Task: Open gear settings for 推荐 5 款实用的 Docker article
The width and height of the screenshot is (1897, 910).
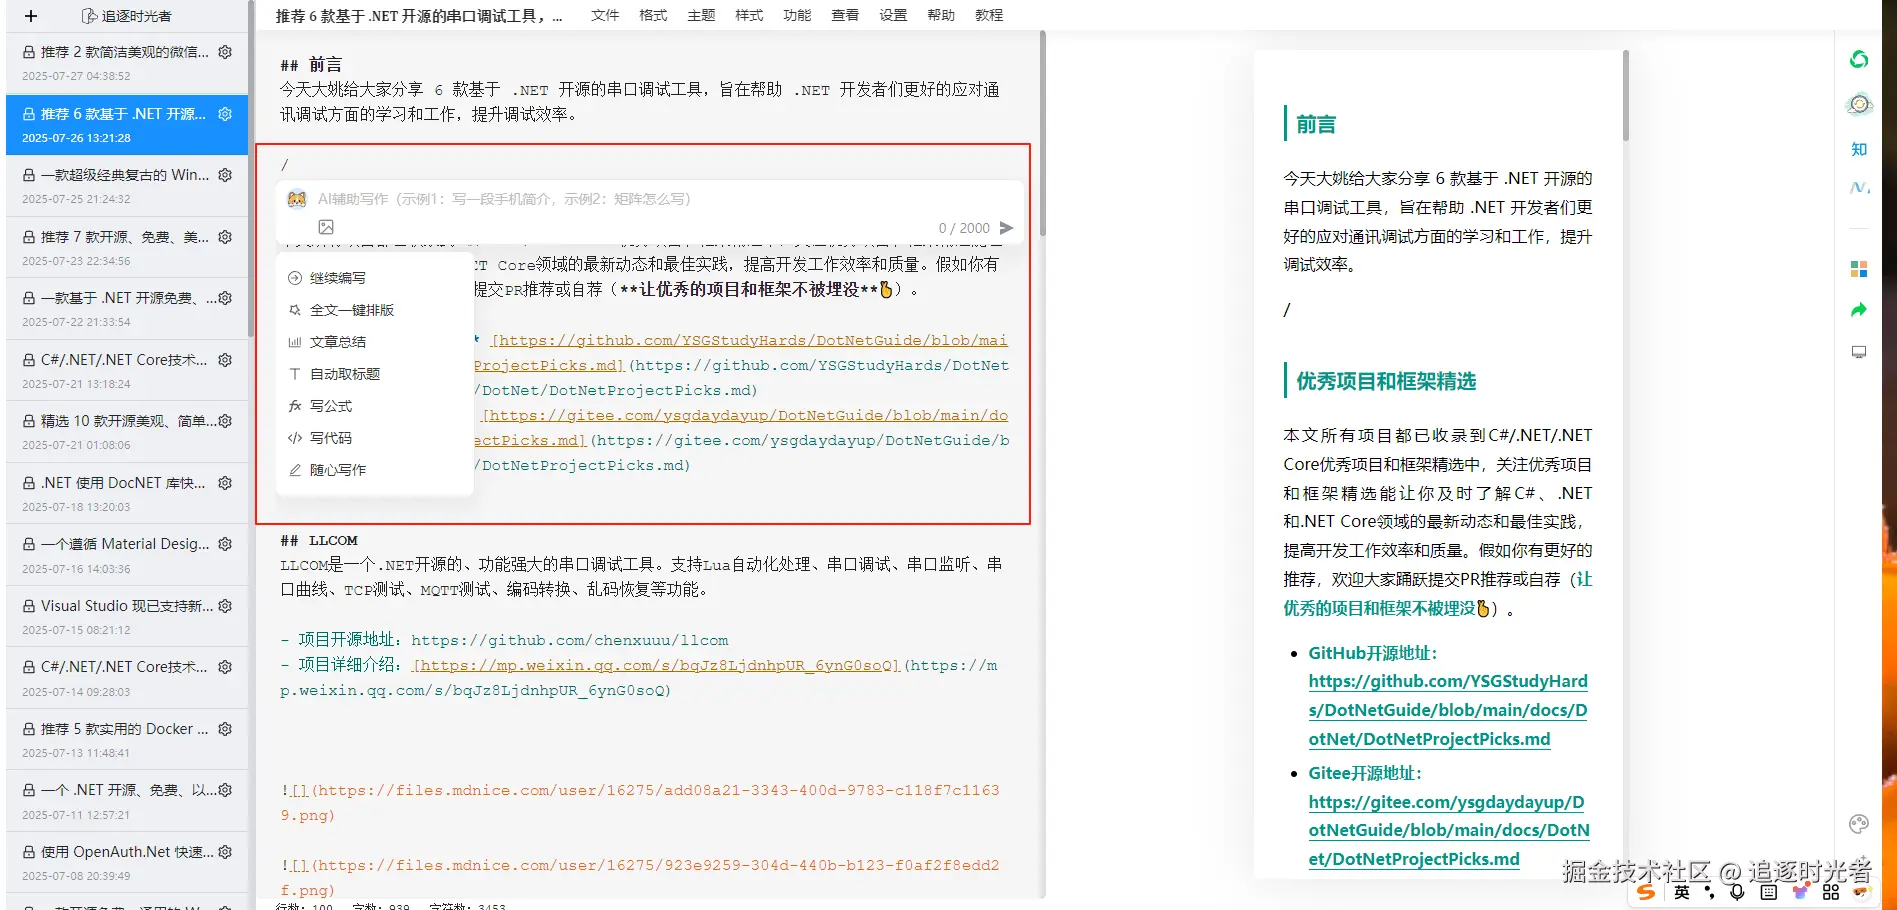Action: (225, 729)
